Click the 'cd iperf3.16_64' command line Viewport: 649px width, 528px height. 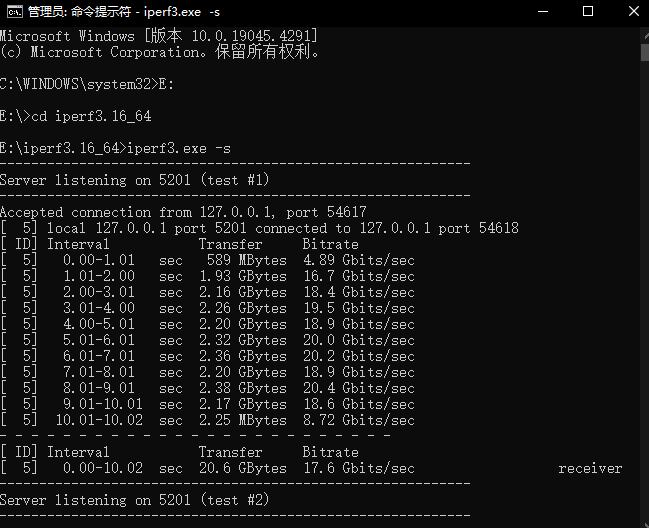tap(75, 116)
